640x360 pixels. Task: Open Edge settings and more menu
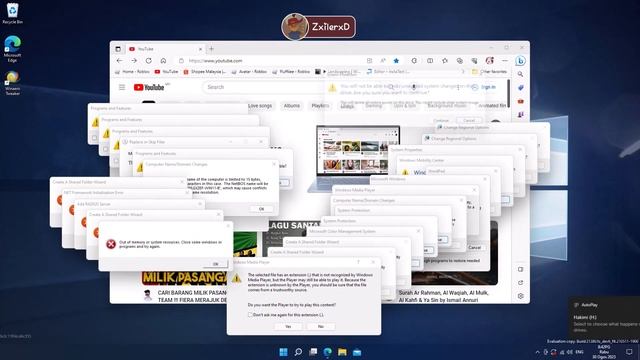click(x=505, y=60)
